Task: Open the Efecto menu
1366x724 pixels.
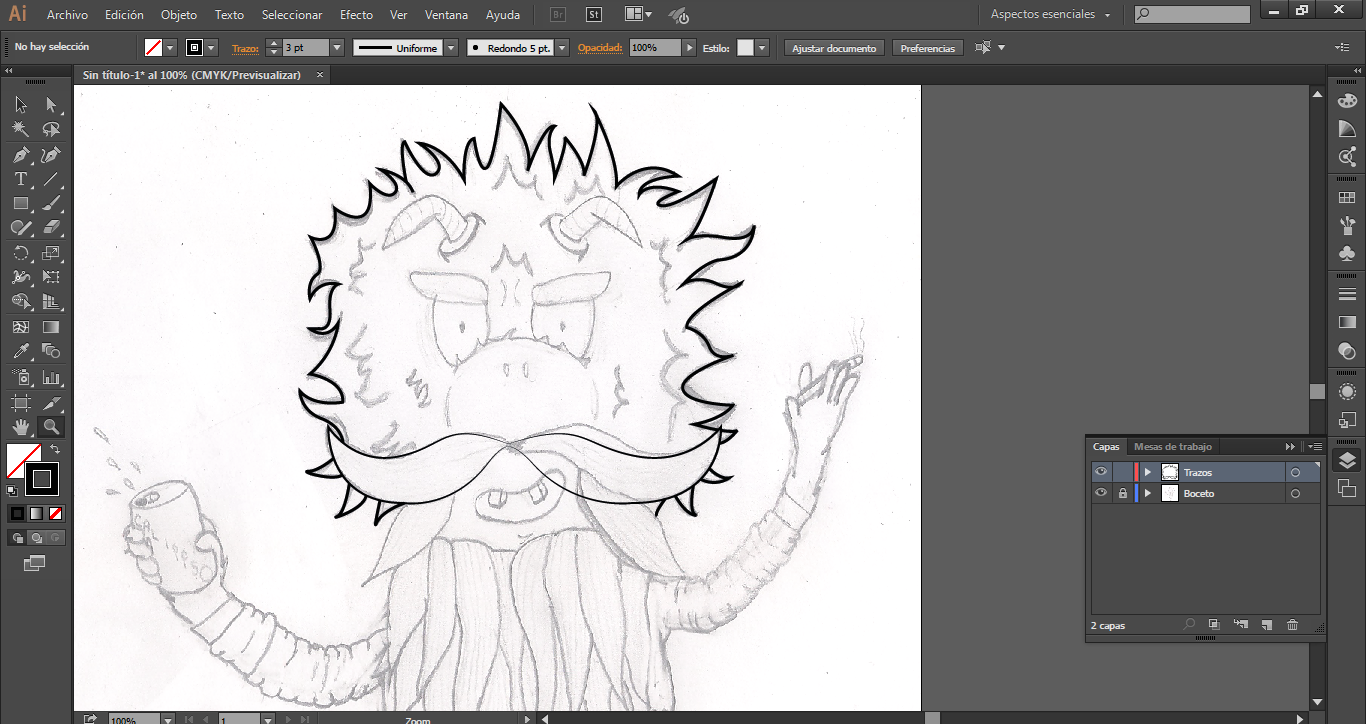Action: click(356, 15)
